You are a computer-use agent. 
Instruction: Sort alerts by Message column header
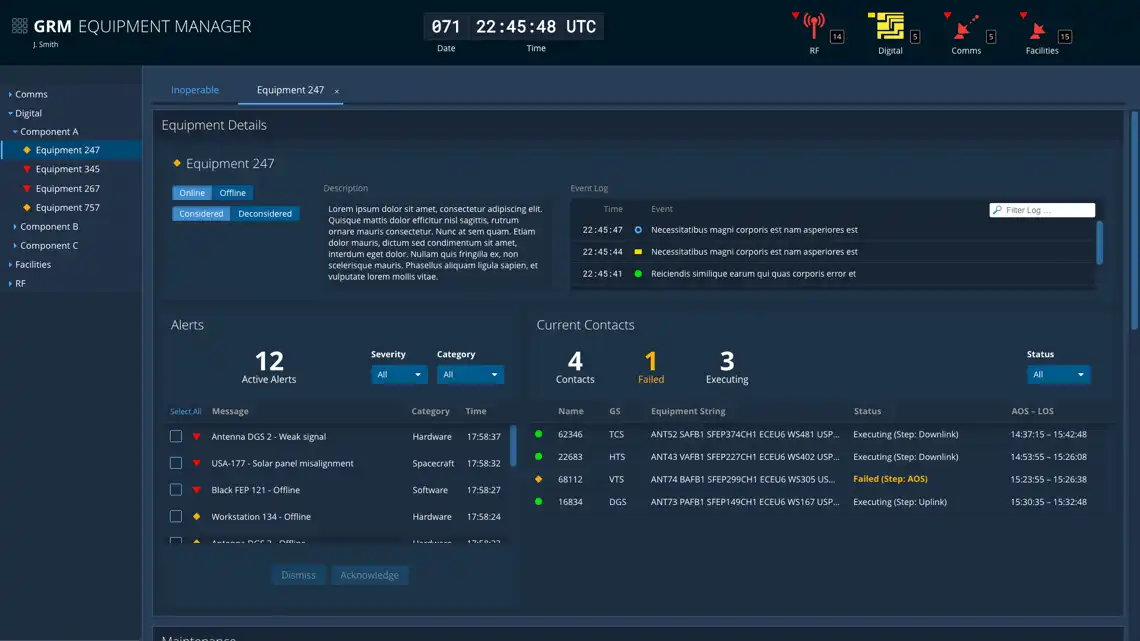[x=230, y=411]
